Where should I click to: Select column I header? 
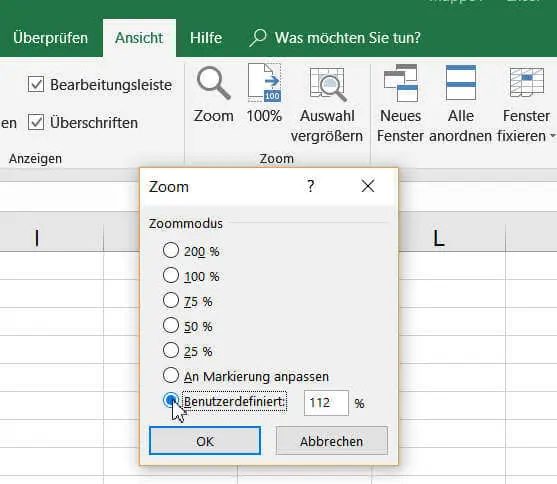(37, 238)
